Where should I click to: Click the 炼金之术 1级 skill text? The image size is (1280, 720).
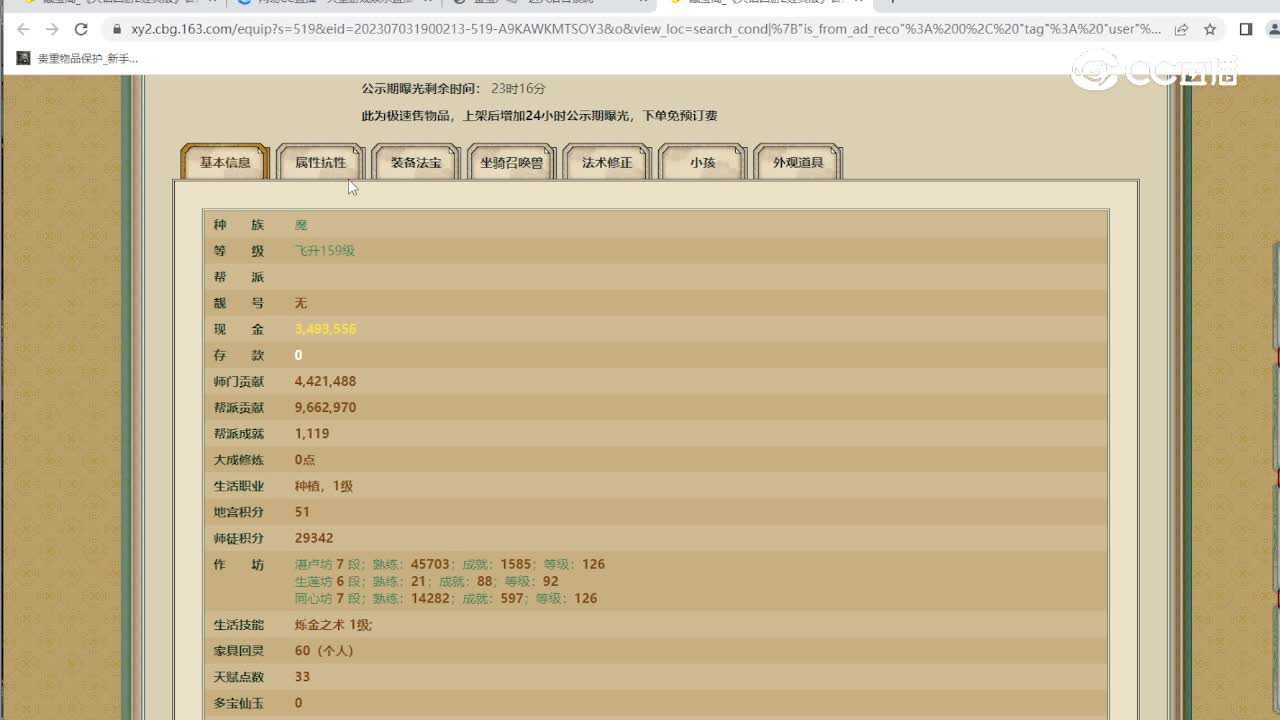coord(333,625)
